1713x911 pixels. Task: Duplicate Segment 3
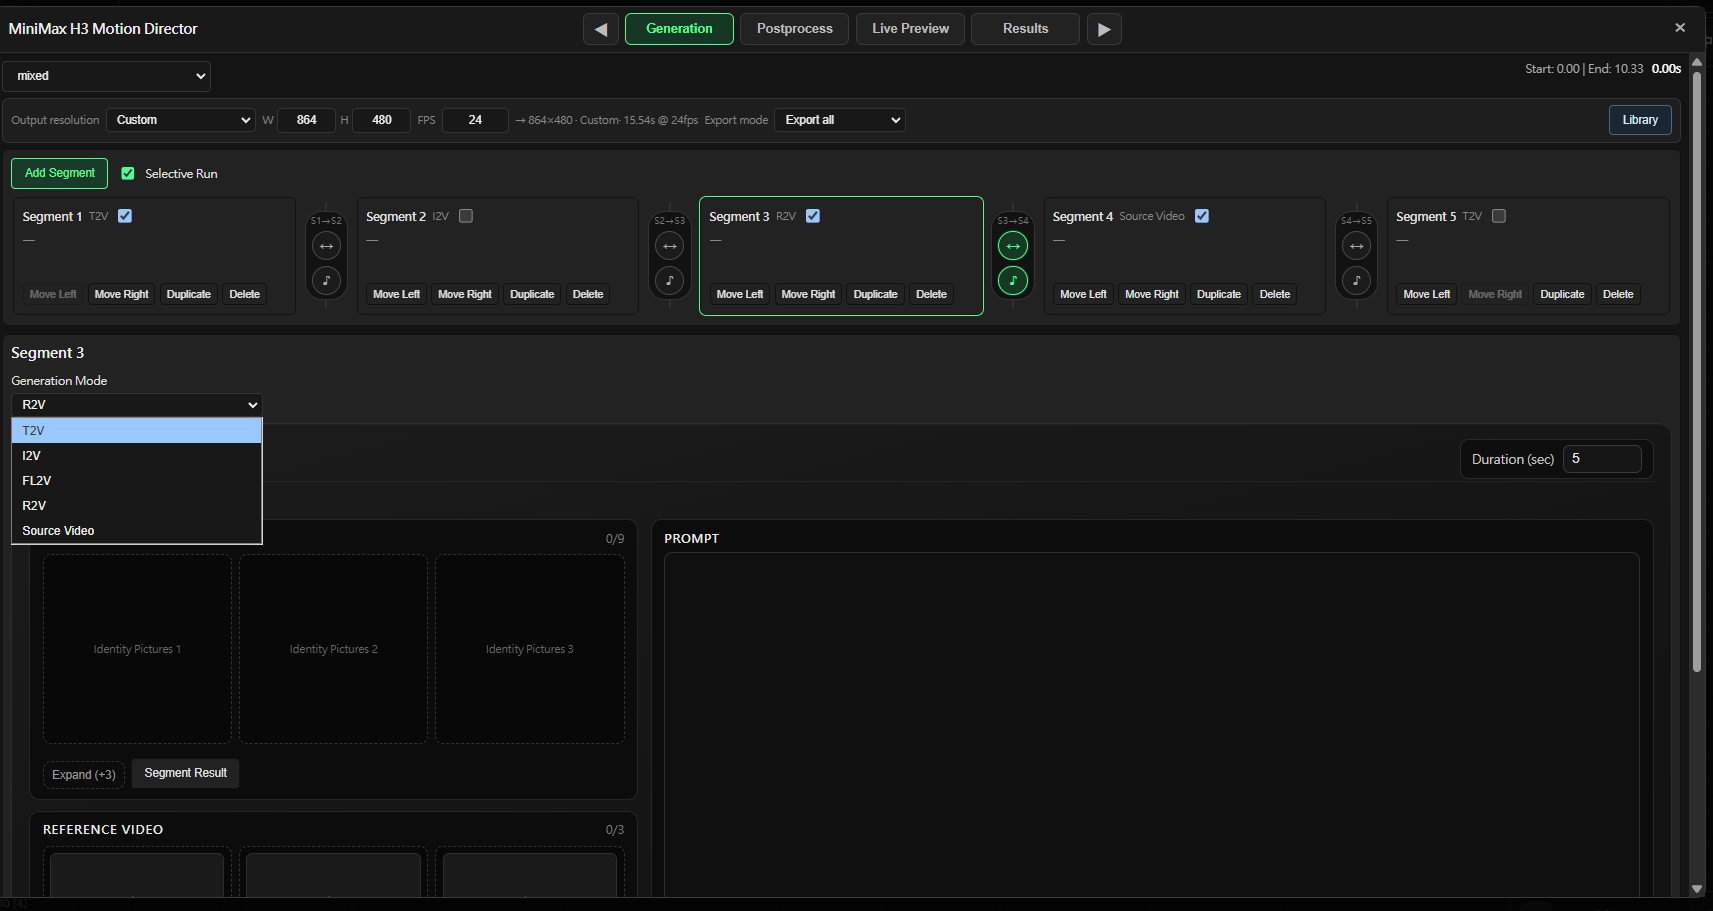pyautogui.click(x=876, y=294)
